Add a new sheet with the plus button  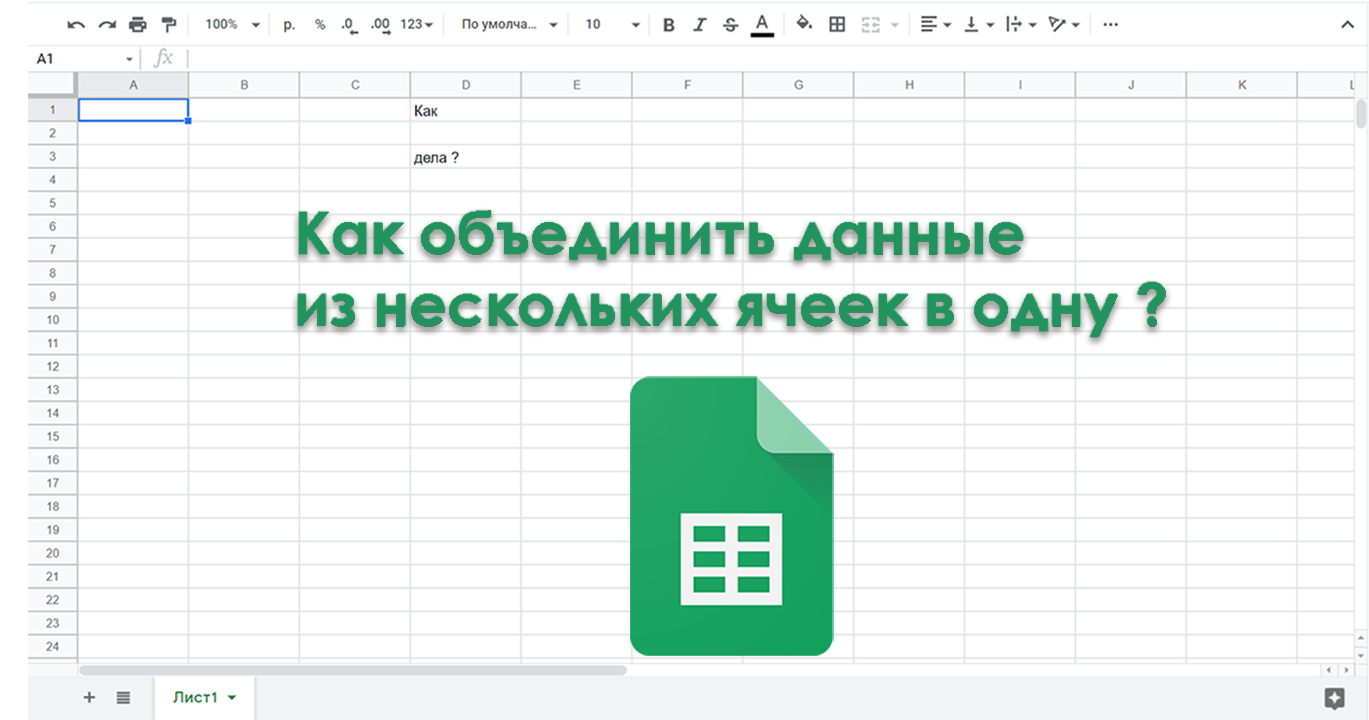click(x=89, y=698)
